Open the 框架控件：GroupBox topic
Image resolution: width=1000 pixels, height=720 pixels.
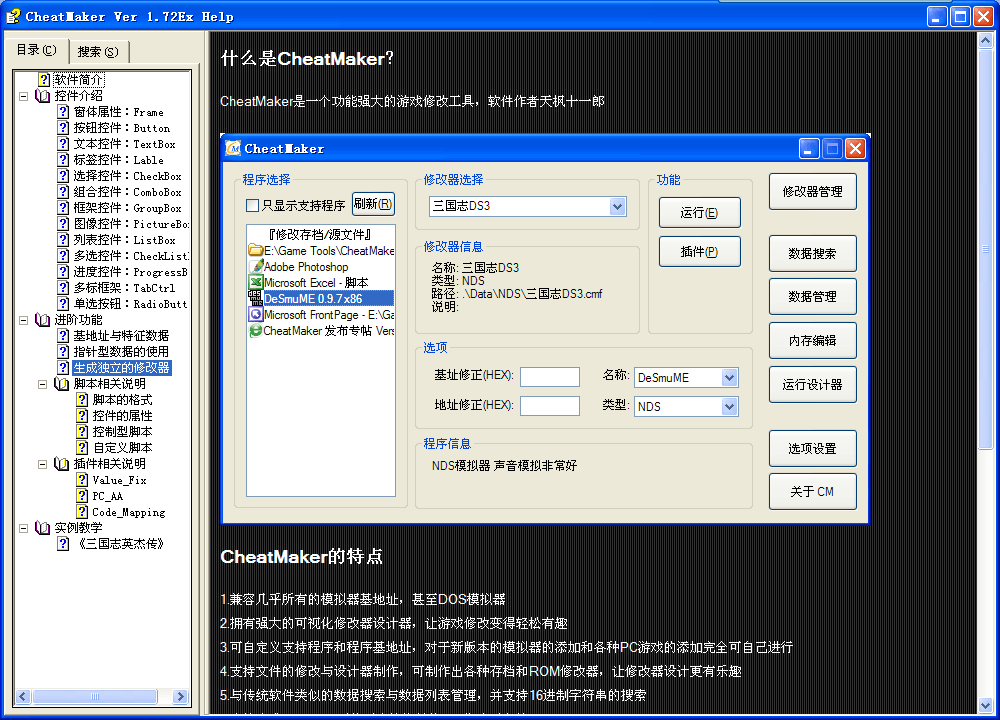pyautogui.click(x=128, y=208)
